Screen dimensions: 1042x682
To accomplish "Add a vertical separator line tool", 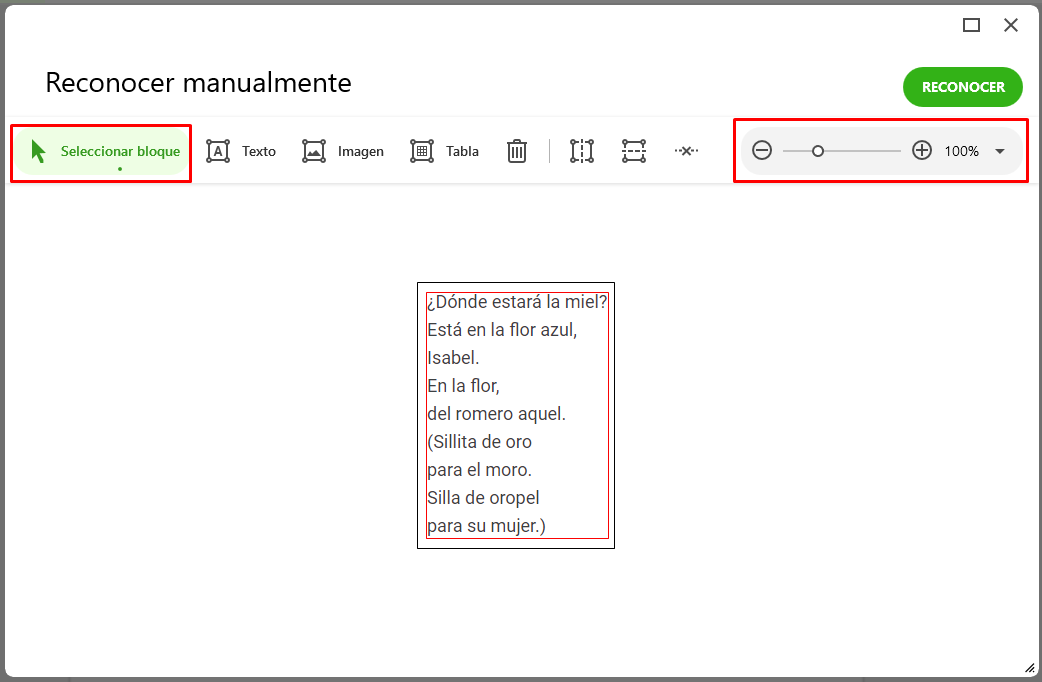I will [581, 152].
